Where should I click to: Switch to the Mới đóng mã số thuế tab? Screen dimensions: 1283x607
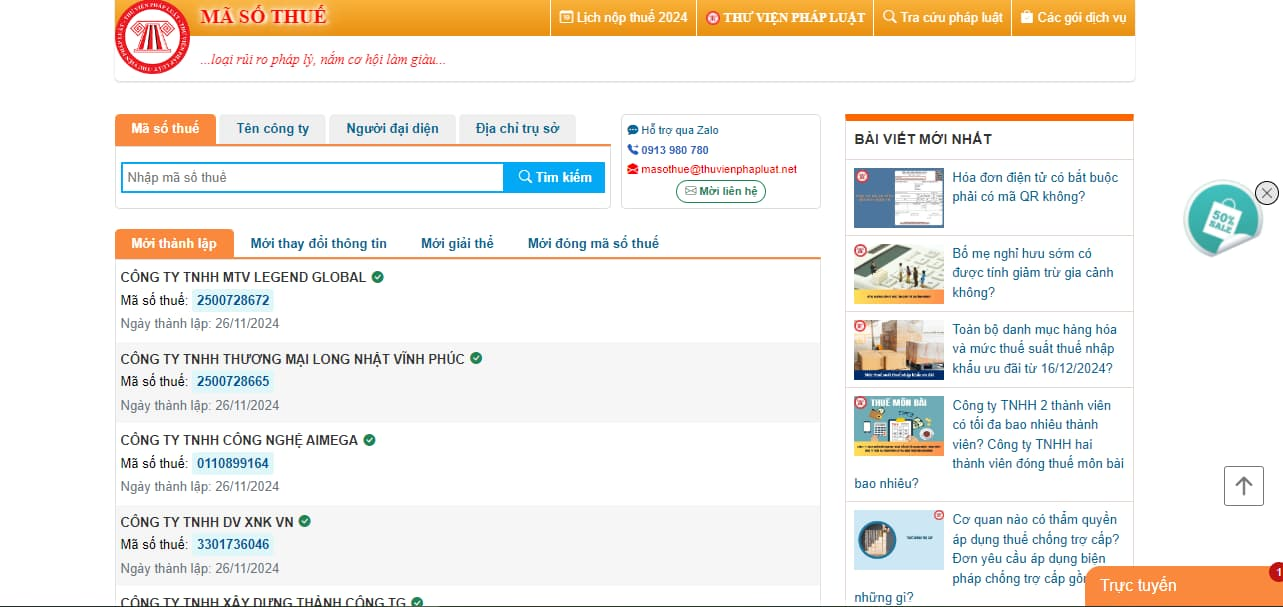tap(593, 243)
